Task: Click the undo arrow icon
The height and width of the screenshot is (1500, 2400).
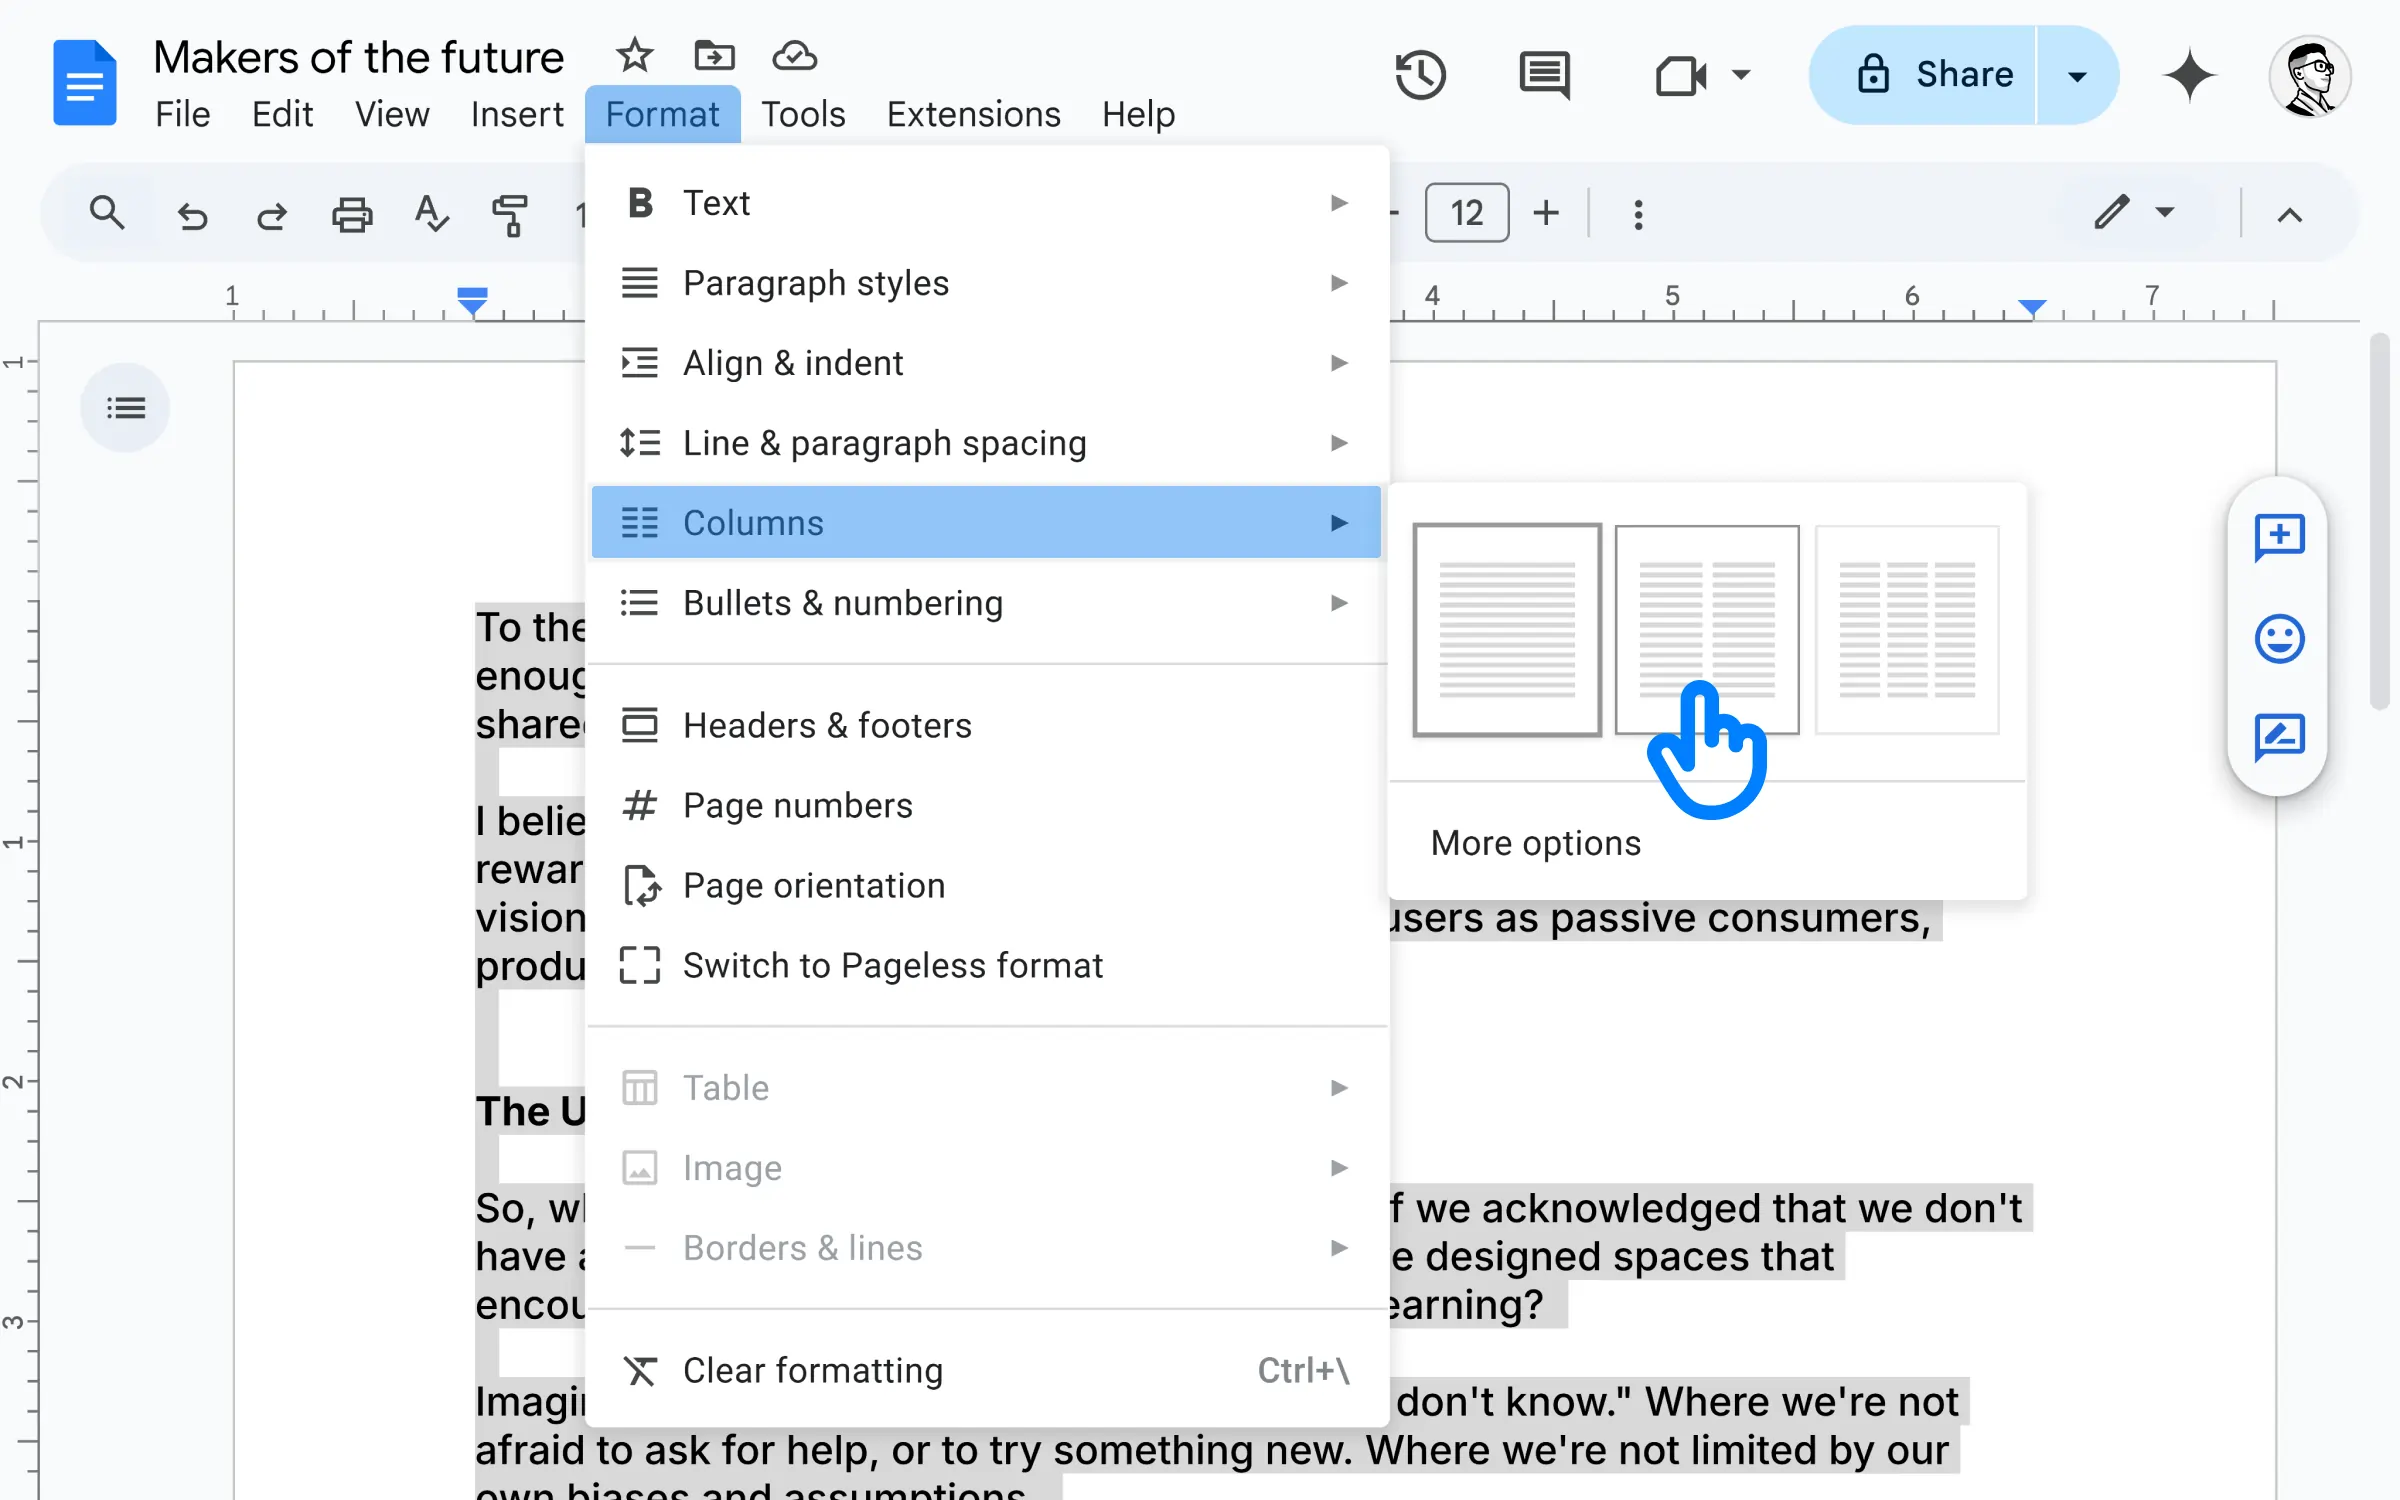Action: pyautogui.click(x=192, y=213)
